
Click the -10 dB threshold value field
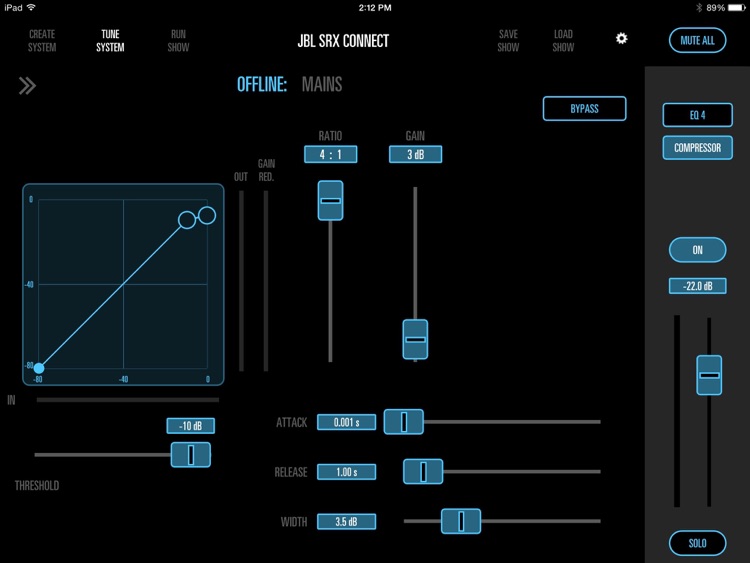pyautogui.click(x=190, y=426)
